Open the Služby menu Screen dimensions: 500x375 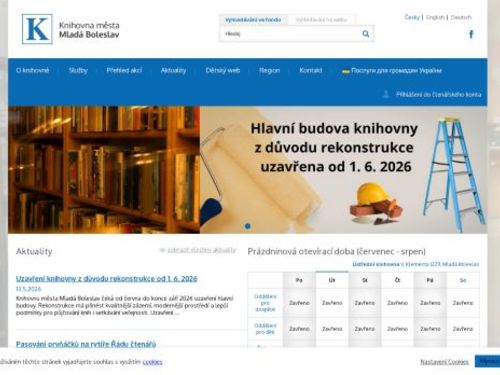[x=78, y=70]
